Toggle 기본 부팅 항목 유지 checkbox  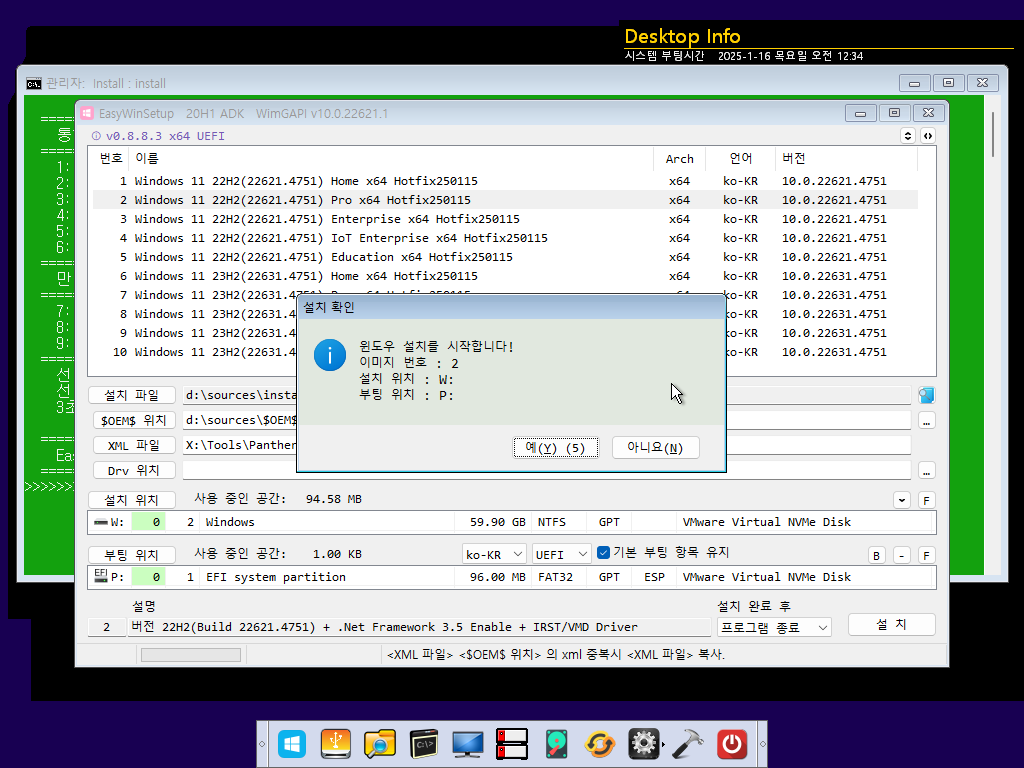click(x=603, y=552)
